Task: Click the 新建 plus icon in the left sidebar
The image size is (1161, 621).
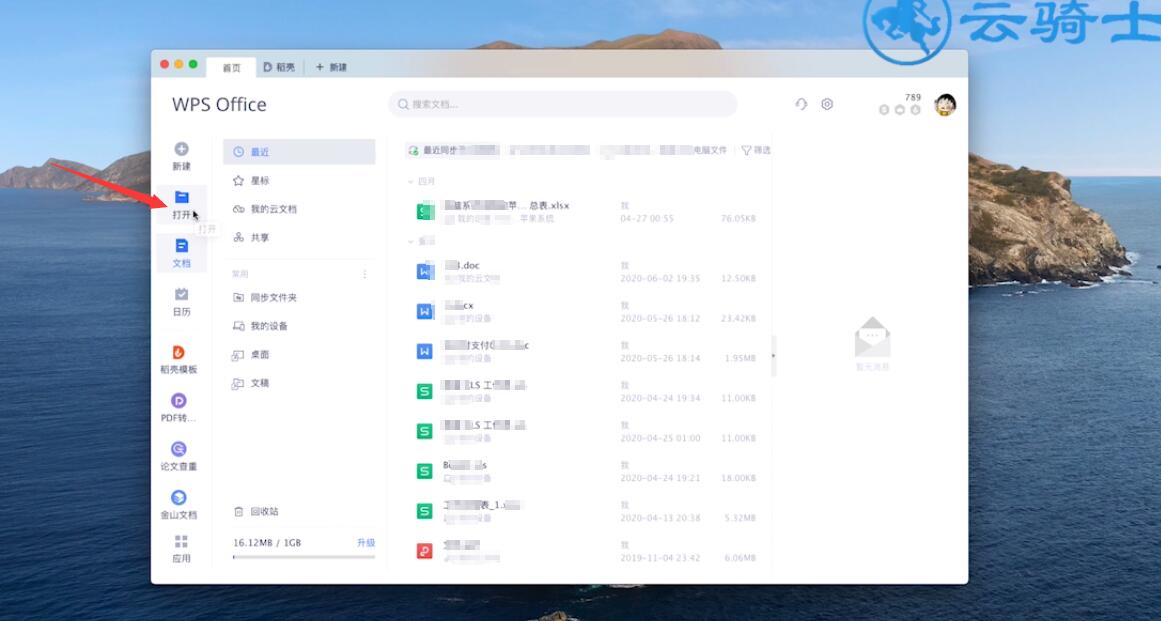Action: coord(181,149)
